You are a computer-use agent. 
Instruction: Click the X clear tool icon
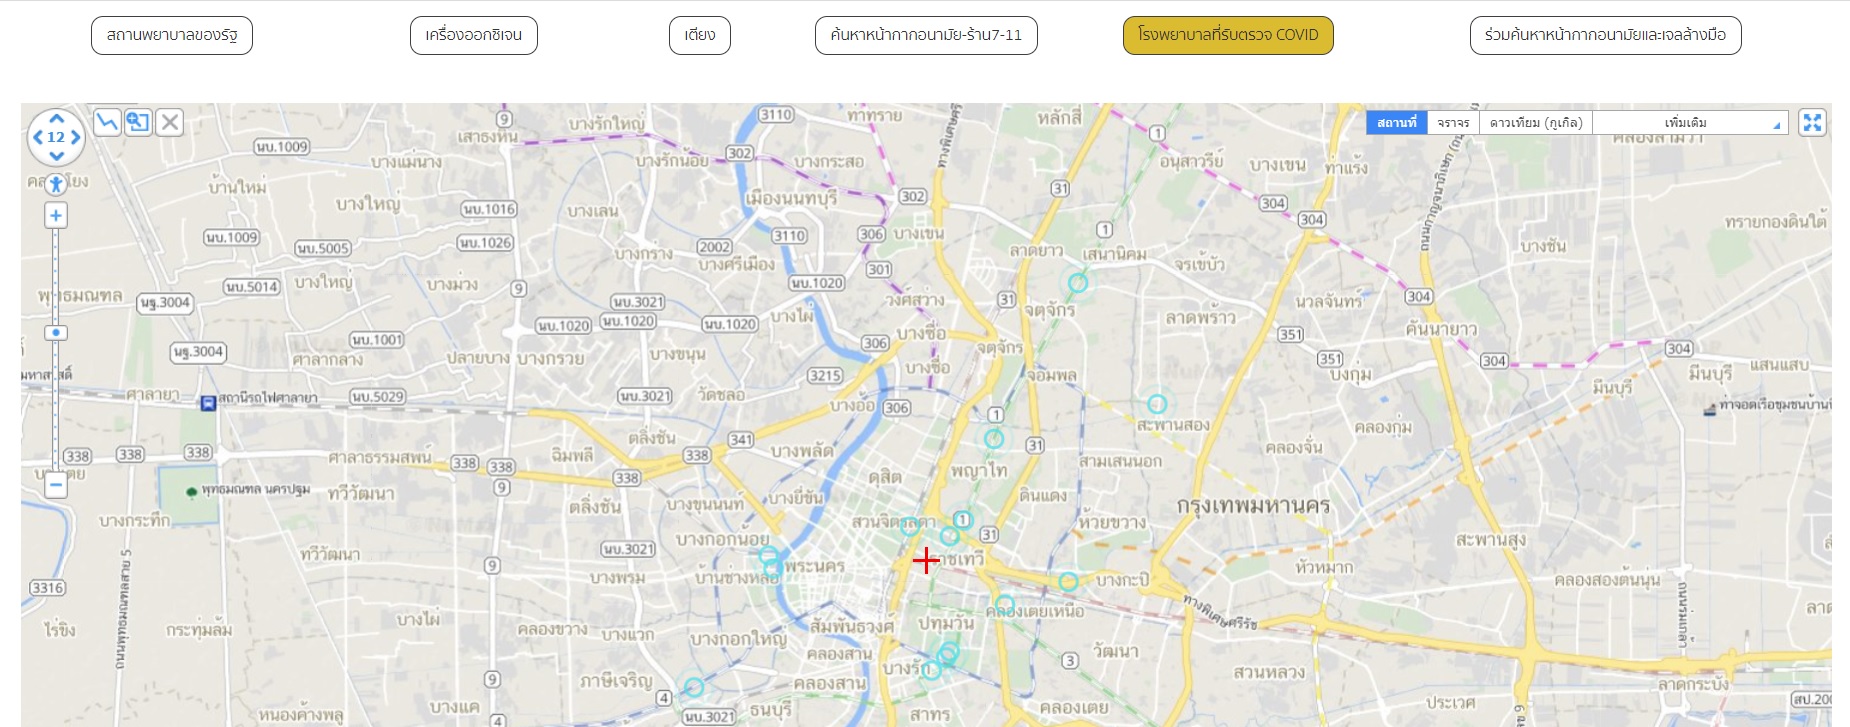(x=170, y=122)
